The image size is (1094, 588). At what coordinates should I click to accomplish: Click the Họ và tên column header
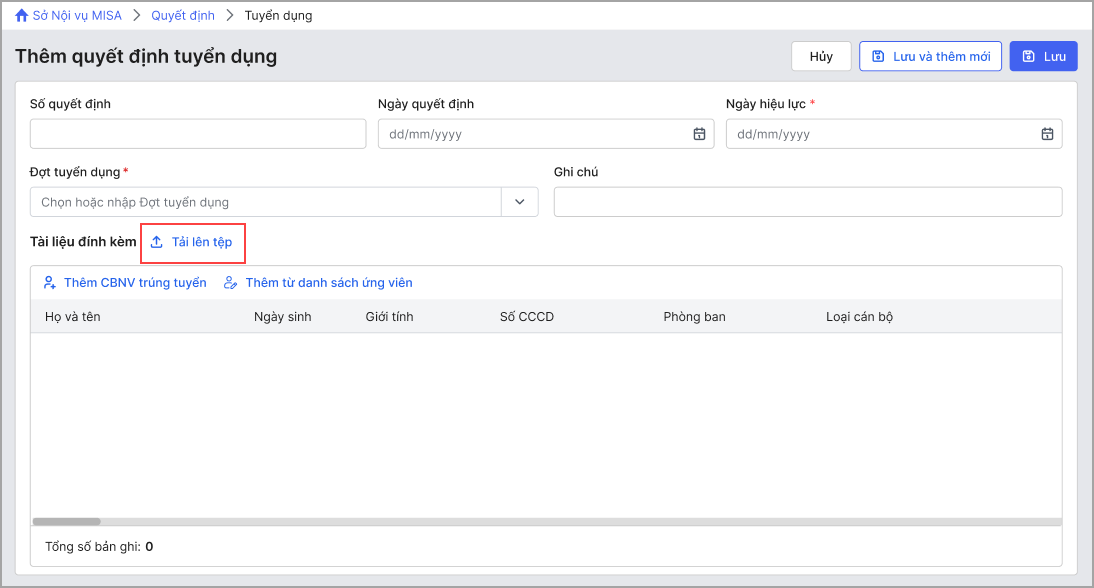pos(73,317)
